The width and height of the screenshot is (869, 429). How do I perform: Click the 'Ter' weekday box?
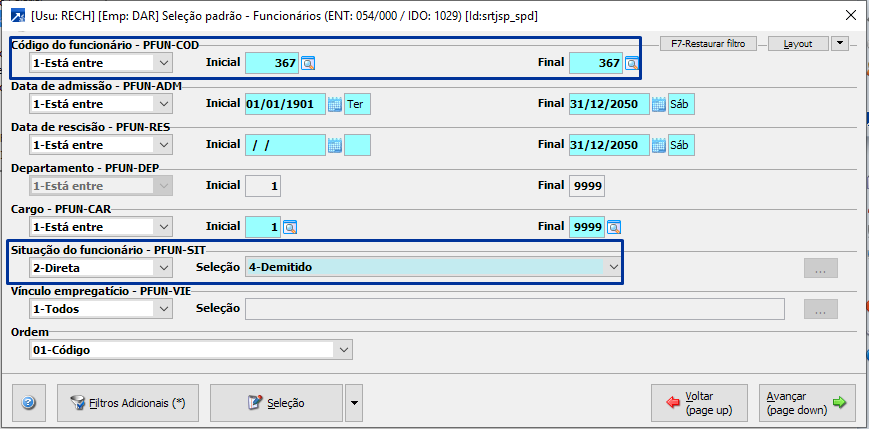[357, 104]
